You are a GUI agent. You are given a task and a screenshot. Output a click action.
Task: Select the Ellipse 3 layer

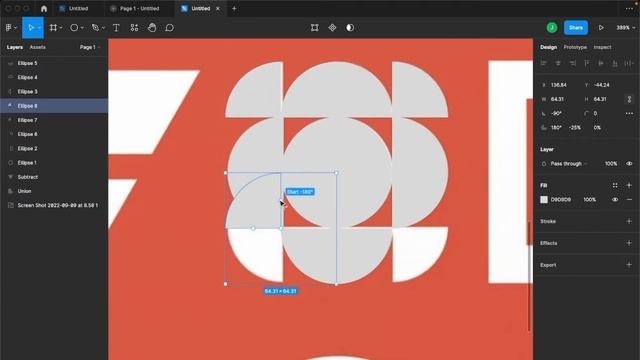54,91
